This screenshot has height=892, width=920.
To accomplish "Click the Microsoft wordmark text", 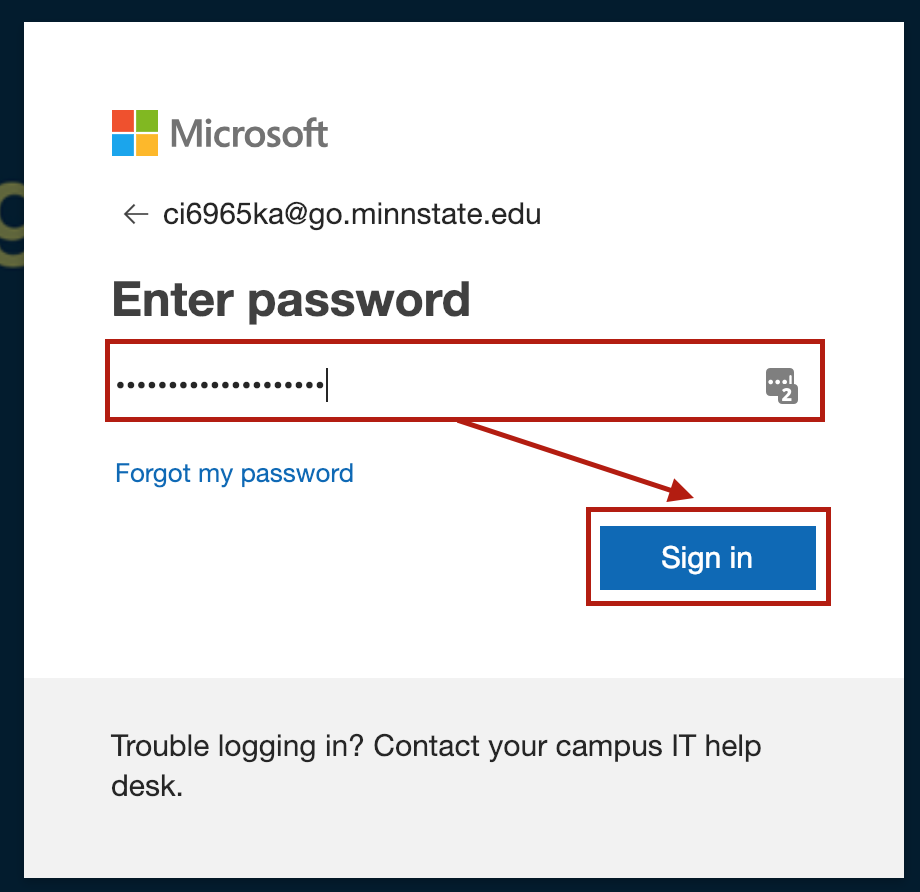I will 249,133.
